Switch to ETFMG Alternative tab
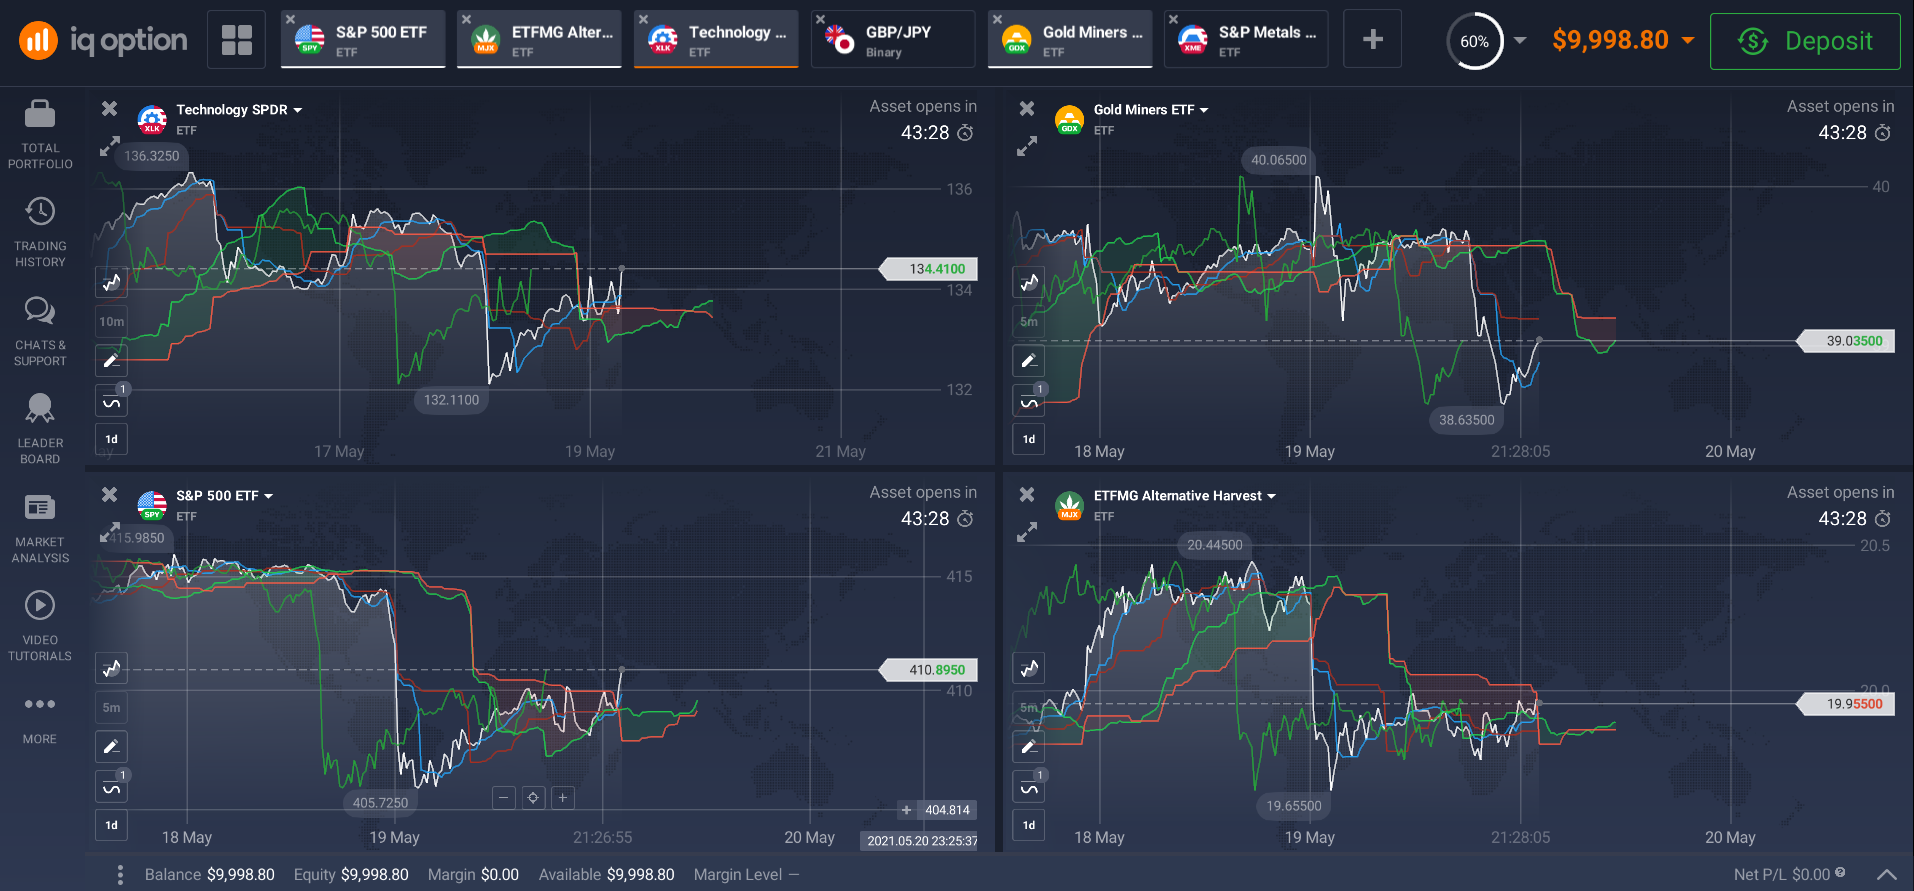Image resolution: width=1914 pixels, height=891 pixels. coord(539,40)
